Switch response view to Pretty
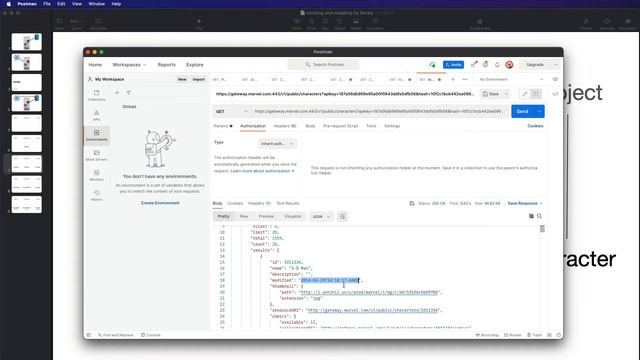The width and height of the screenshot is (640, 360). point(223,216)
